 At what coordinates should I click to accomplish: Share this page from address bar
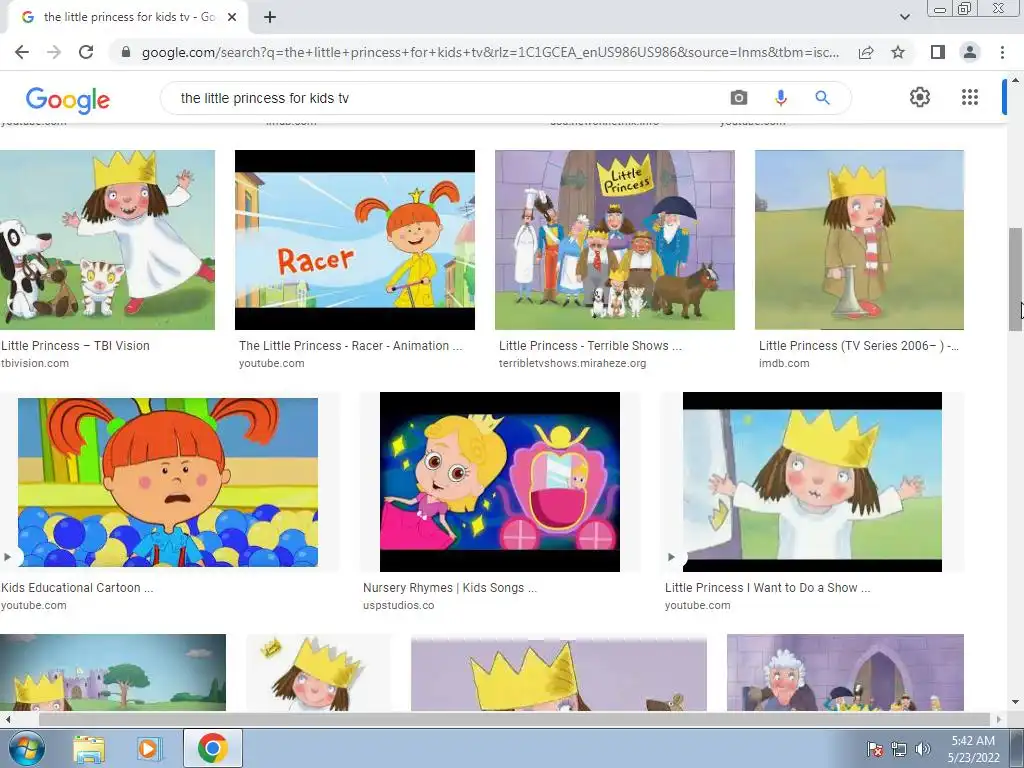click(866, 52)
